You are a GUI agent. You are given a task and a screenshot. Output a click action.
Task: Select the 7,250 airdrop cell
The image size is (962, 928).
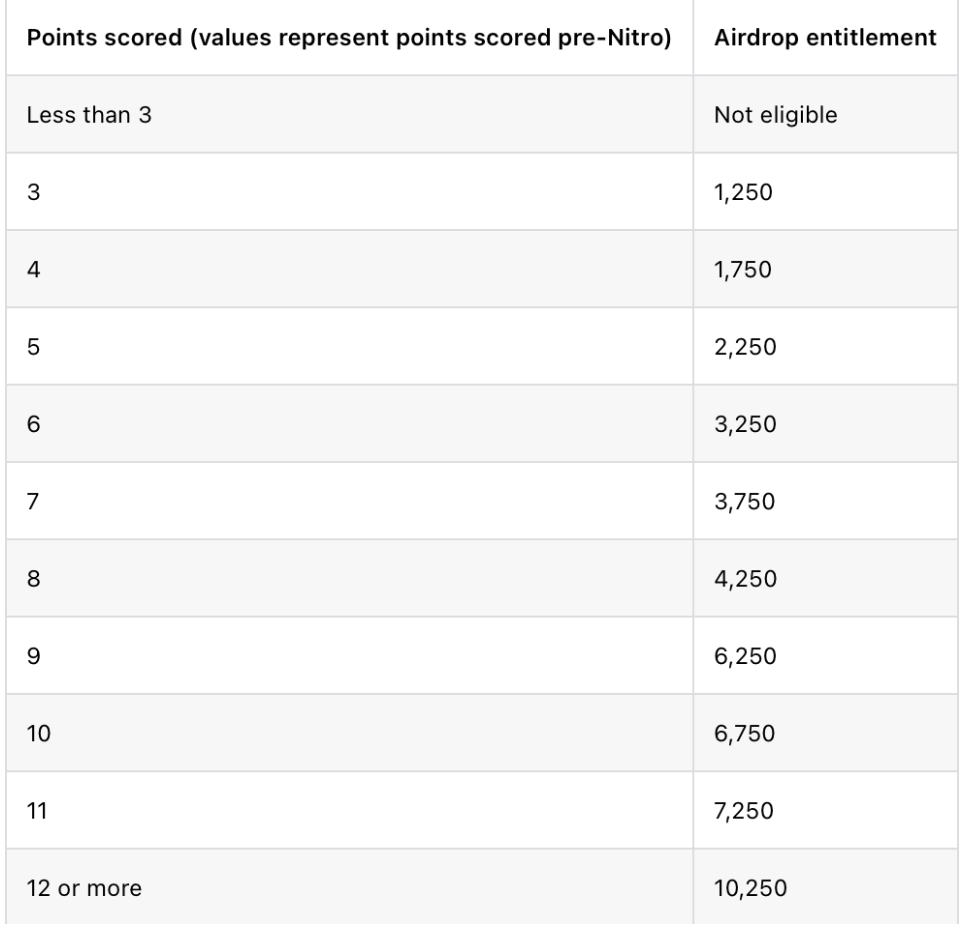point(746,811)
